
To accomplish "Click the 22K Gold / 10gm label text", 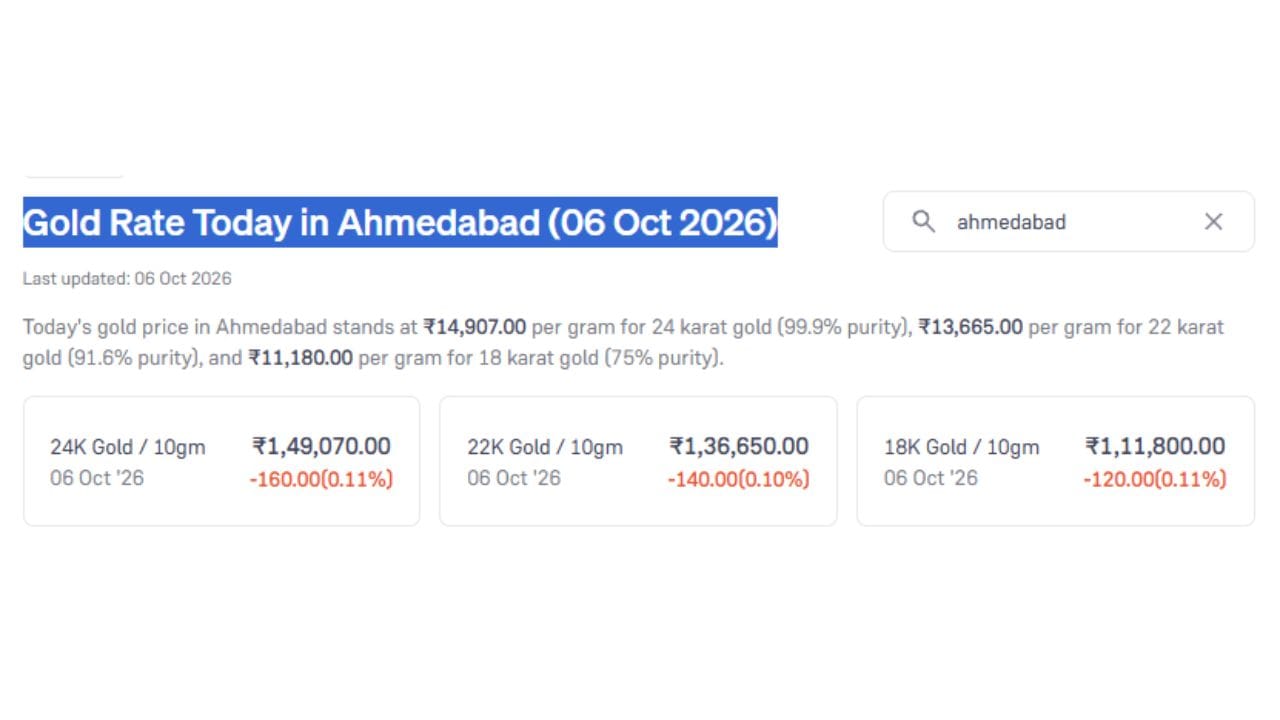I will coord(545,447).
